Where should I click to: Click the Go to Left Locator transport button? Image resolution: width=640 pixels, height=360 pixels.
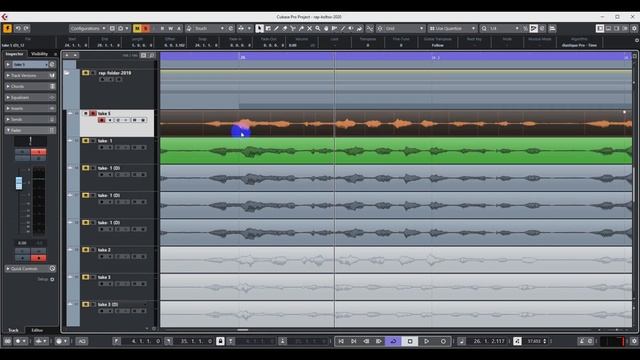coord(341,341)
